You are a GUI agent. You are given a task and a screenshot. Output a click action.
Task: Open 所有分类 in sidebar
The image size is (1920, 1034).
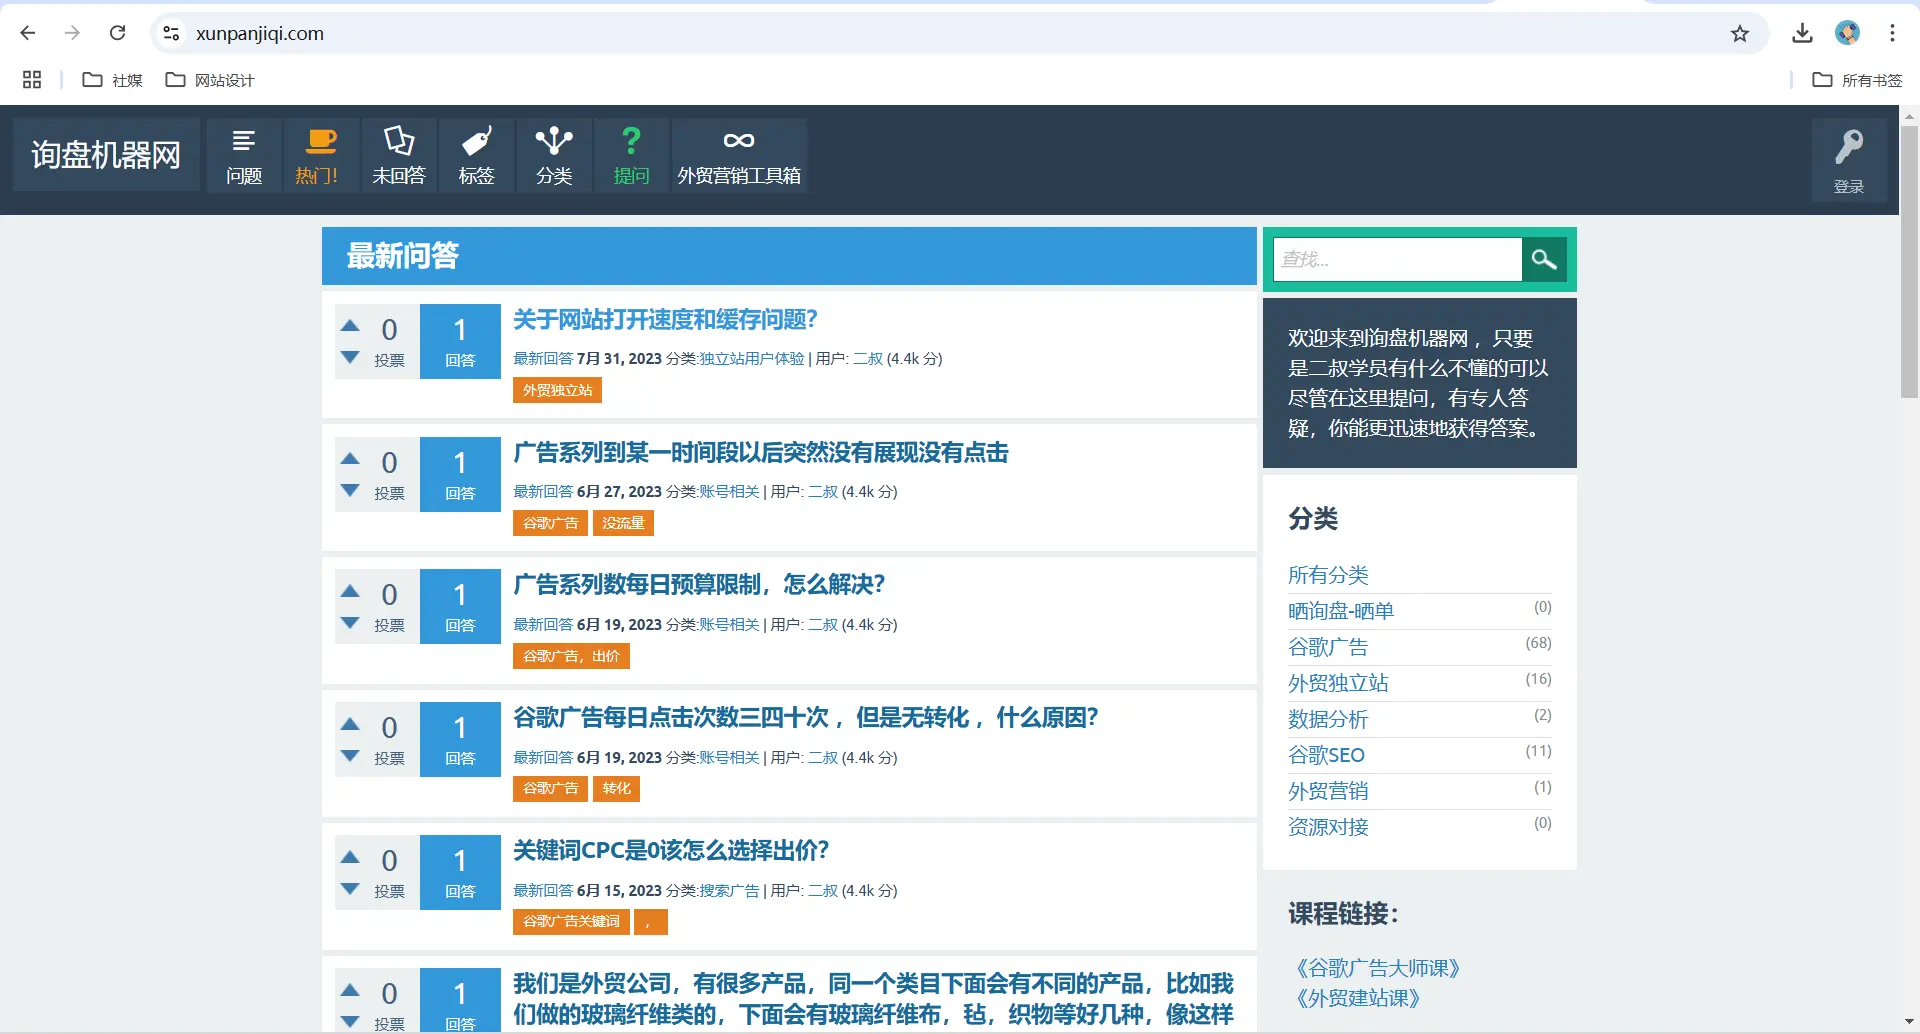coord(1328,575)
